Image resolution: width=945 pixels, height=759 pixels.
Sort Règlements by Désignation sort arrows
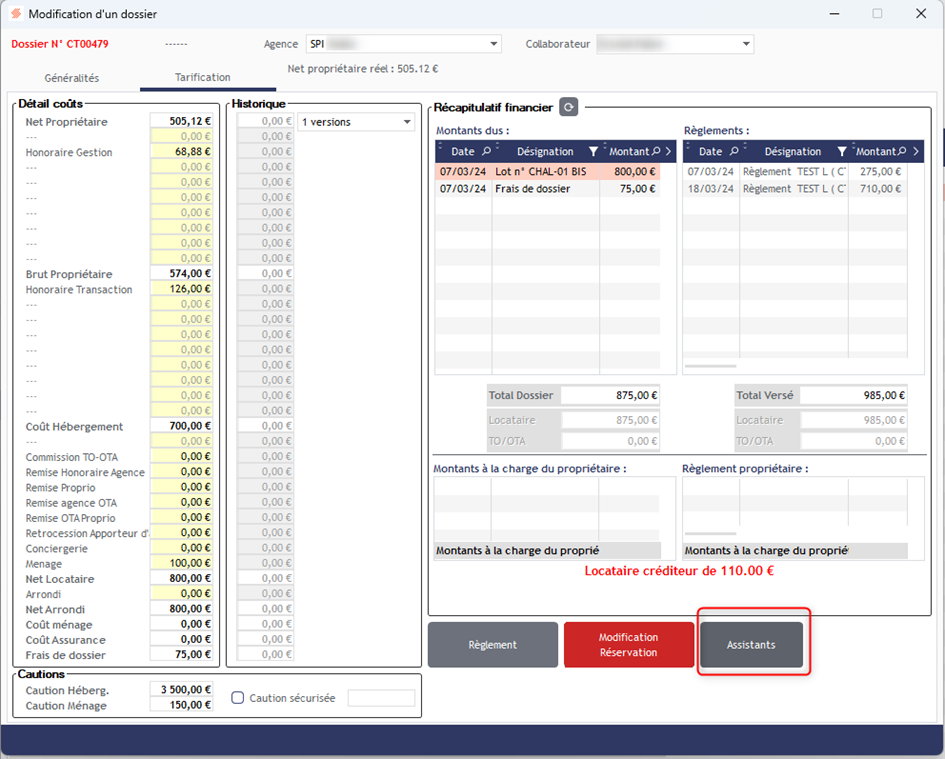(745, 145)
